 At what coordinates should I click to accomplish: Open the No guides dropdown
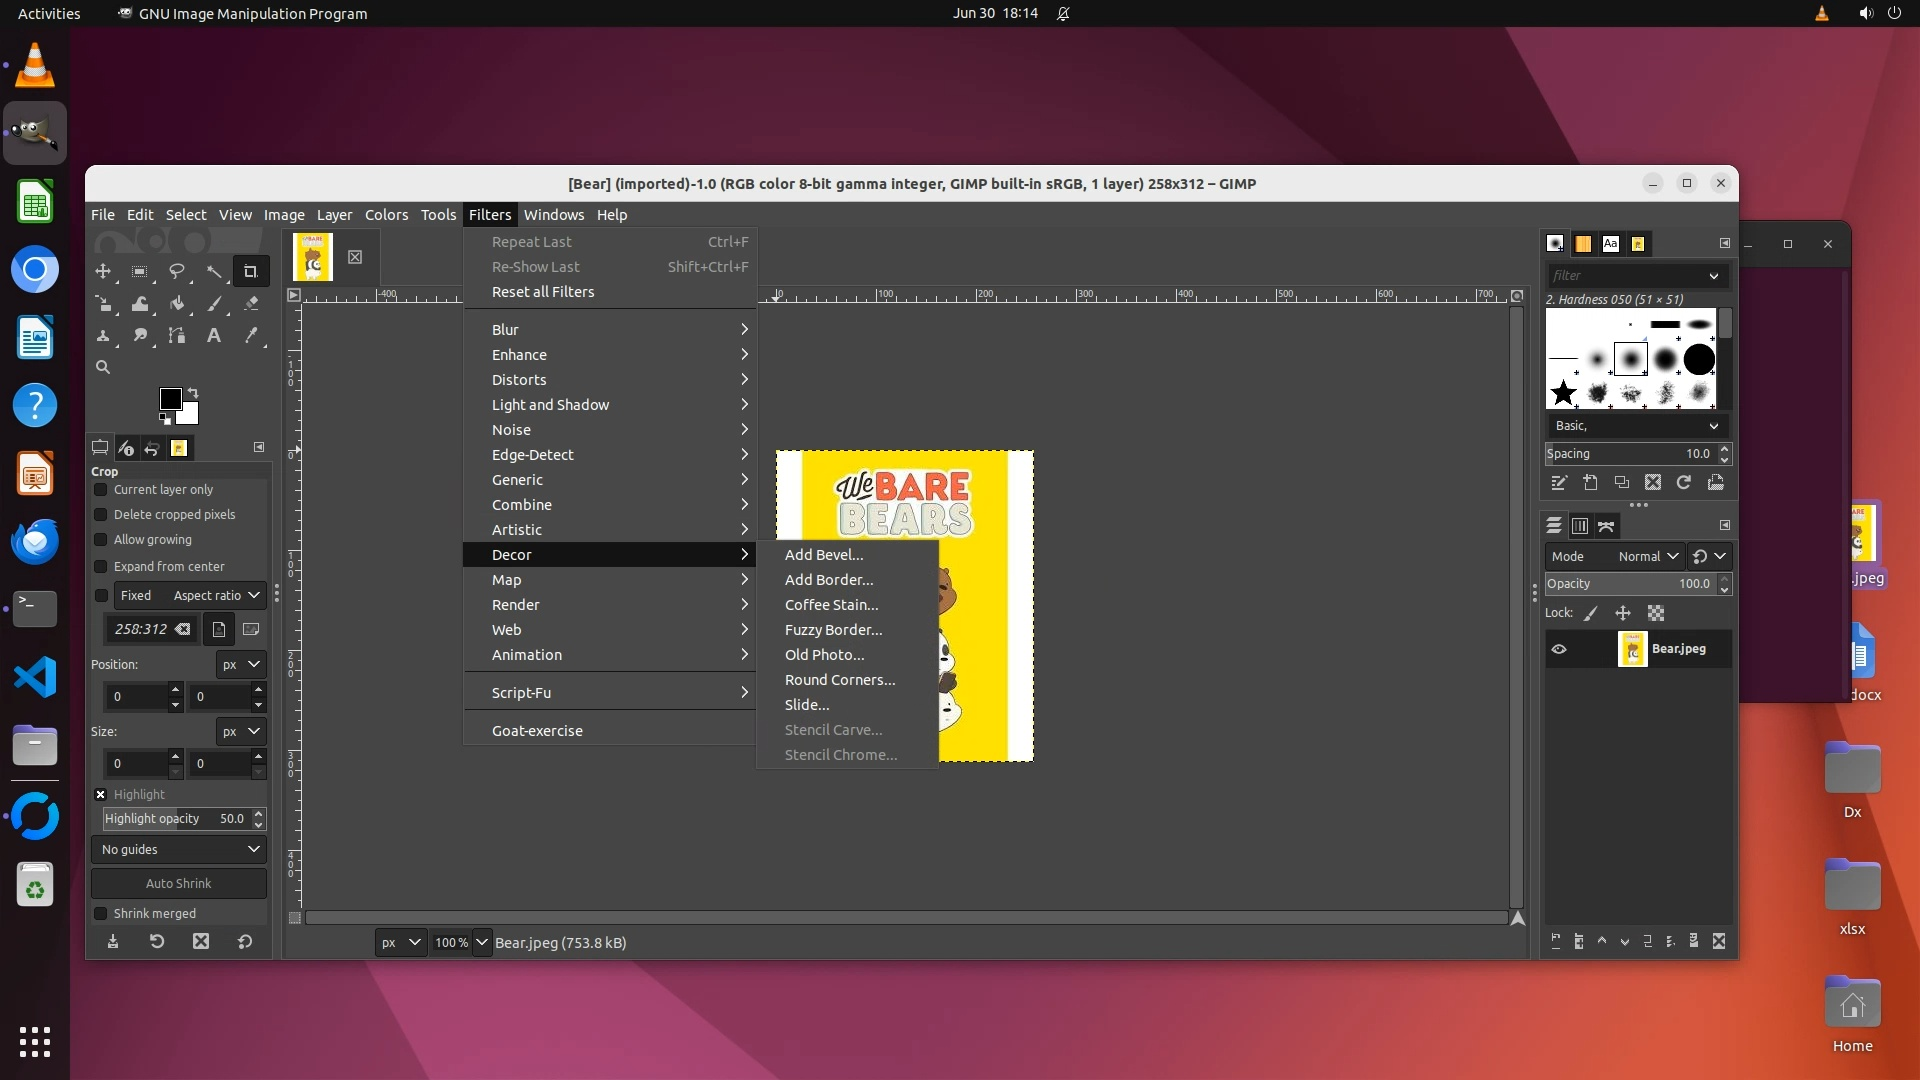[x=179, y=849]
